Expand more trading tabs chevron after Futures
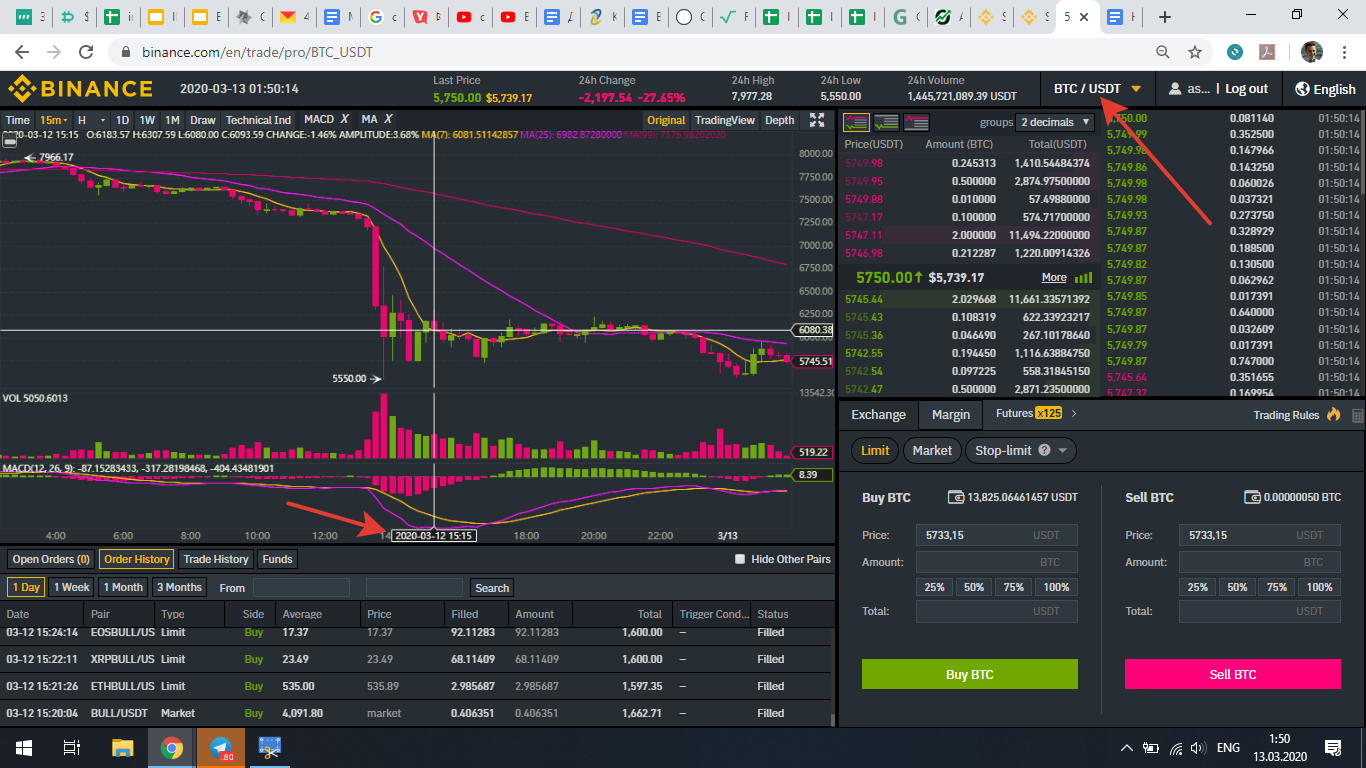This screenshot has width=1366, height=768. point(1073,413)
